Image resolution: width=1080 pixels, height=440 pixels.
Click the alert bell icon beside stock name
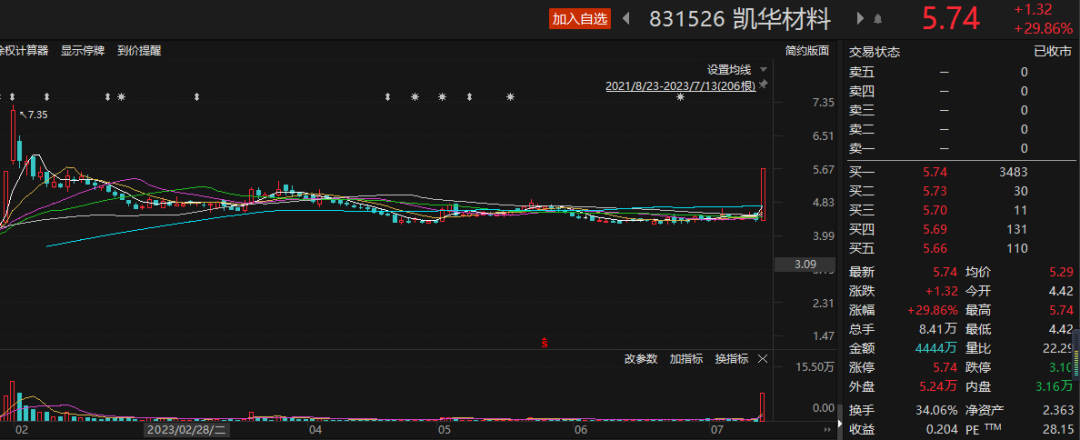click(878, 19)
